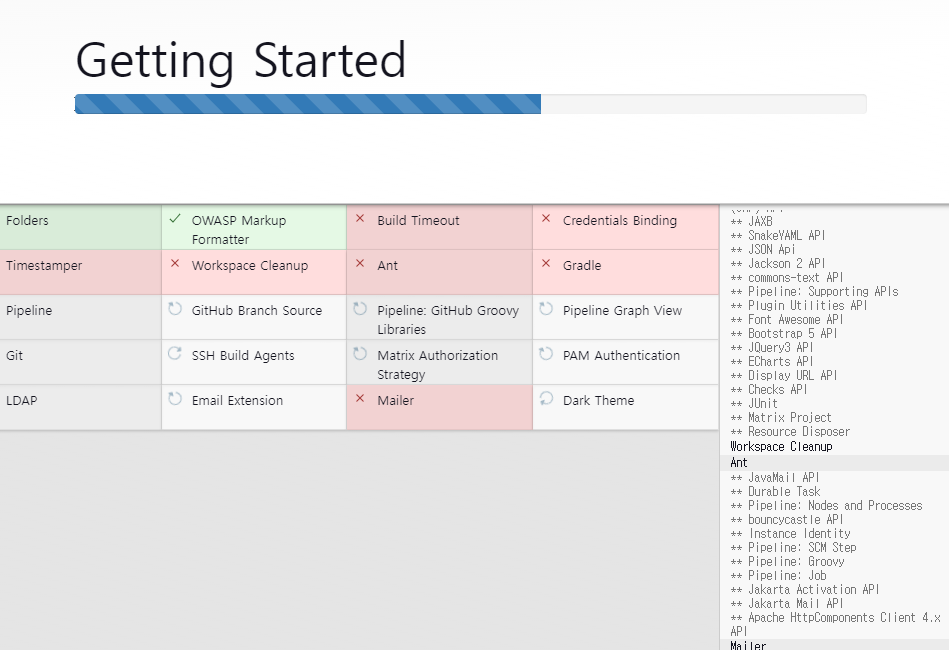Click the GitHub Branch Source label
Viewport: 949px width, 650px height.
coord(257,310)
